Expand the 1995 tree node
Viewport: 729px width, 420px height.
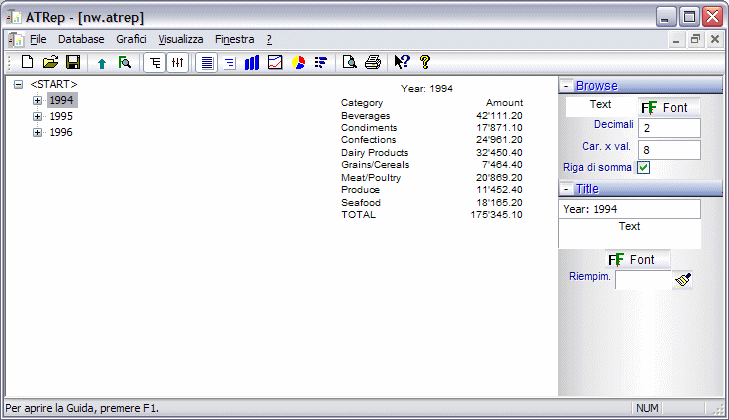pos(38,116)
